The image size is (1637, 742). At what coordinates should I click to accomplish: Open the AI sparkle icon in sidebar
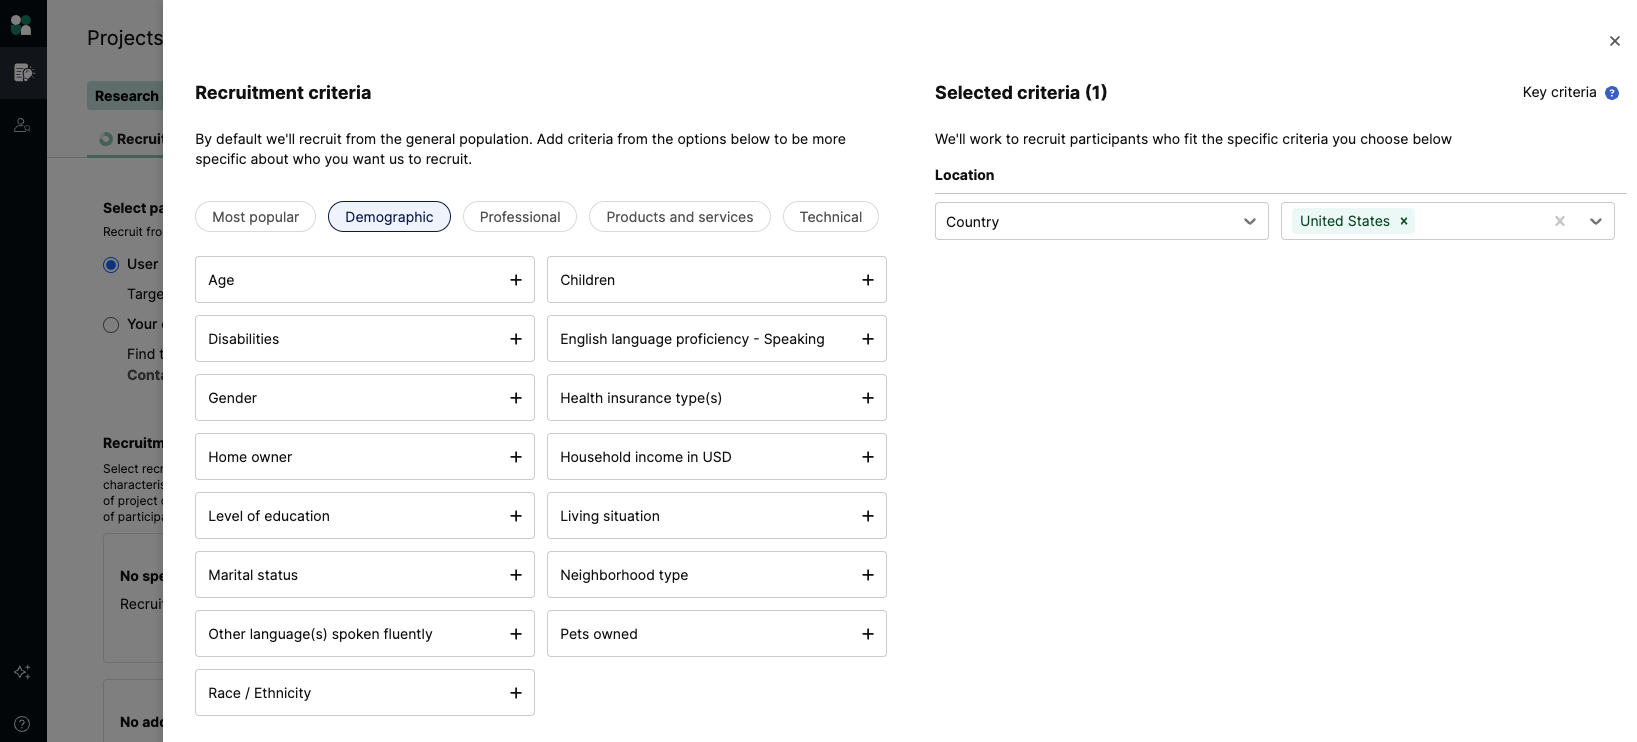[22, 672]
